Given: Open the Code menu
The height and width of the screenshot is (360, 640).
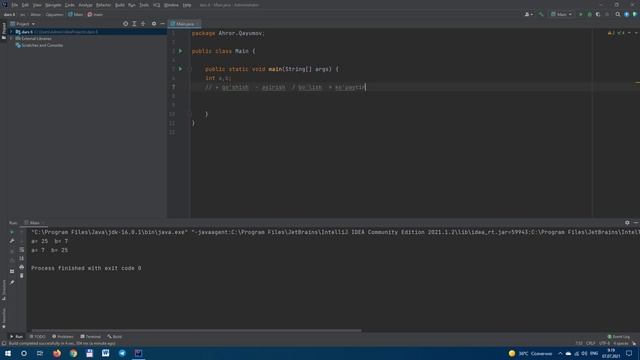Looking at the screenshot, I should point(70,5).
